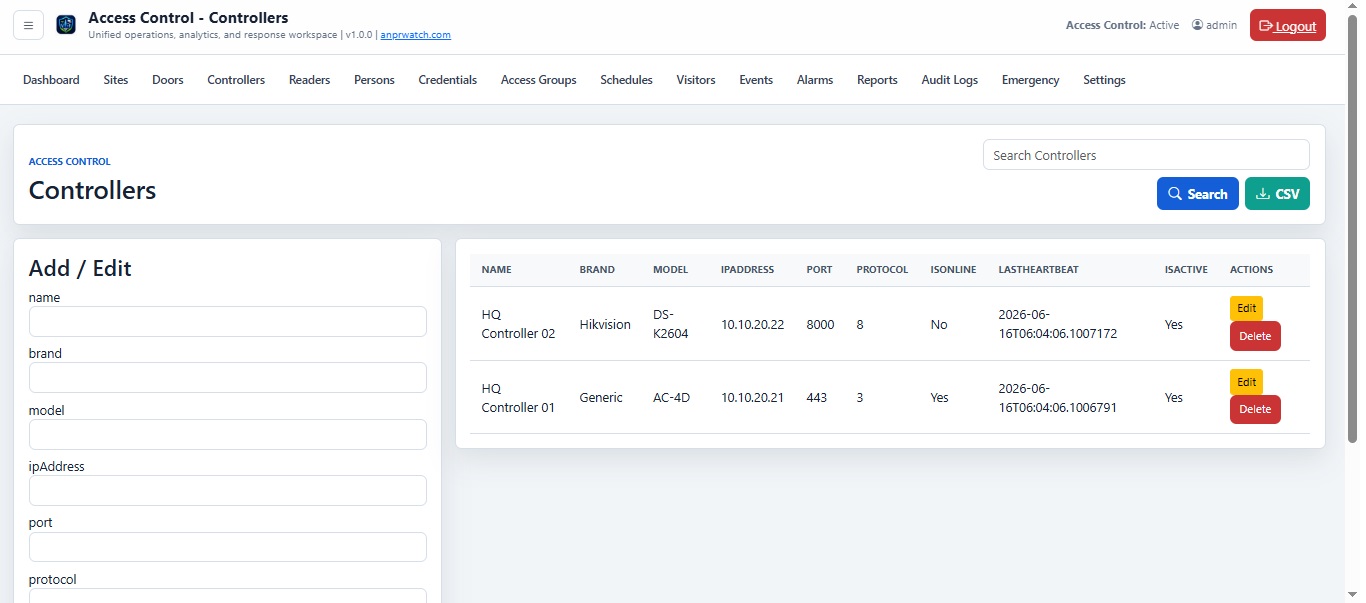Delete HQ Controller 01
The height and width of the screenshot is (603, 1366).
(x=1255, y=409)
